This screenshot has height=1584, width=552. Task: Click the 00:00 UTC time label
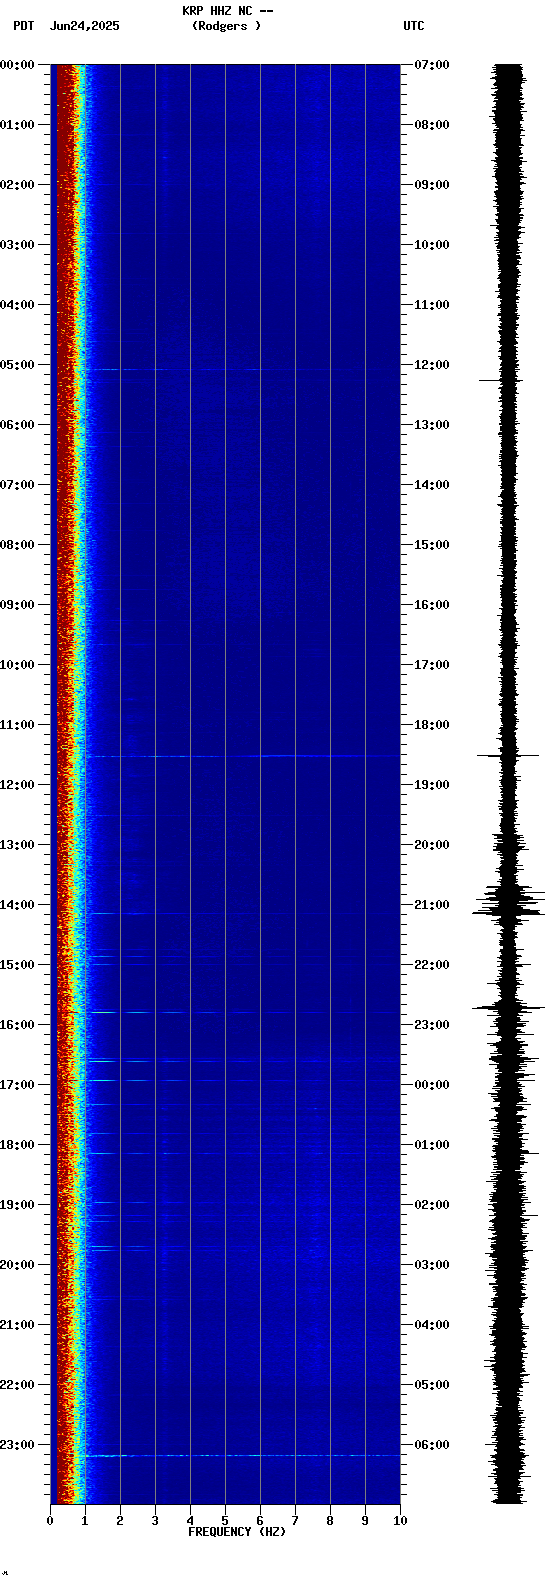click(x=431, y=1085)
